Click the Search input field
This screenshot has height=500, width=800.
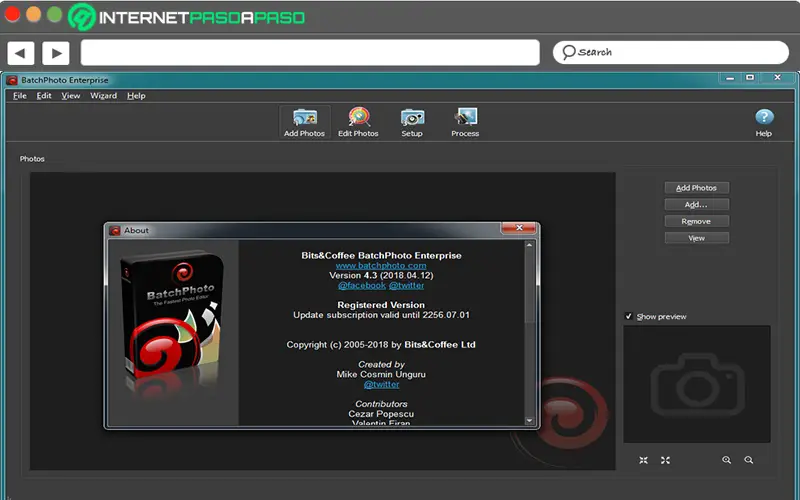(671, 53)
